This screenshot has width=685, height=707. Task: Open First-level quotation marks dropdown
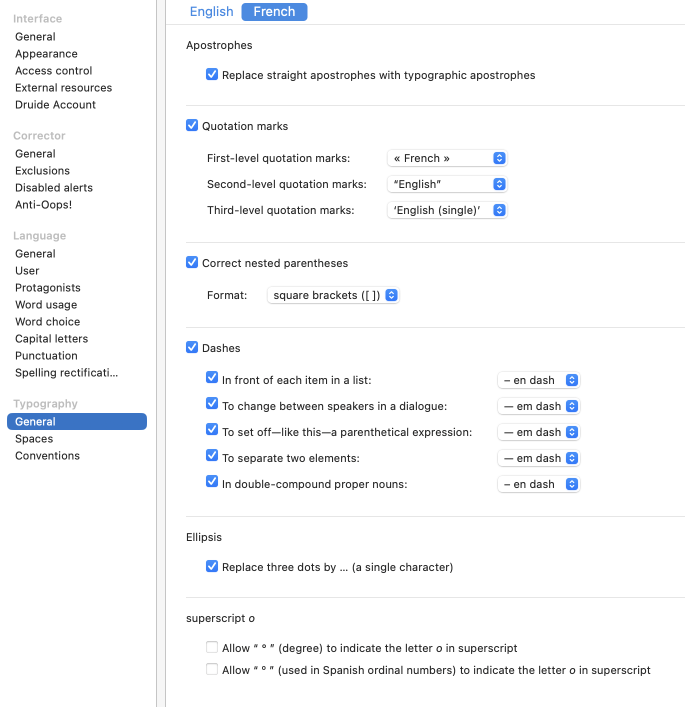pos(447,158)
